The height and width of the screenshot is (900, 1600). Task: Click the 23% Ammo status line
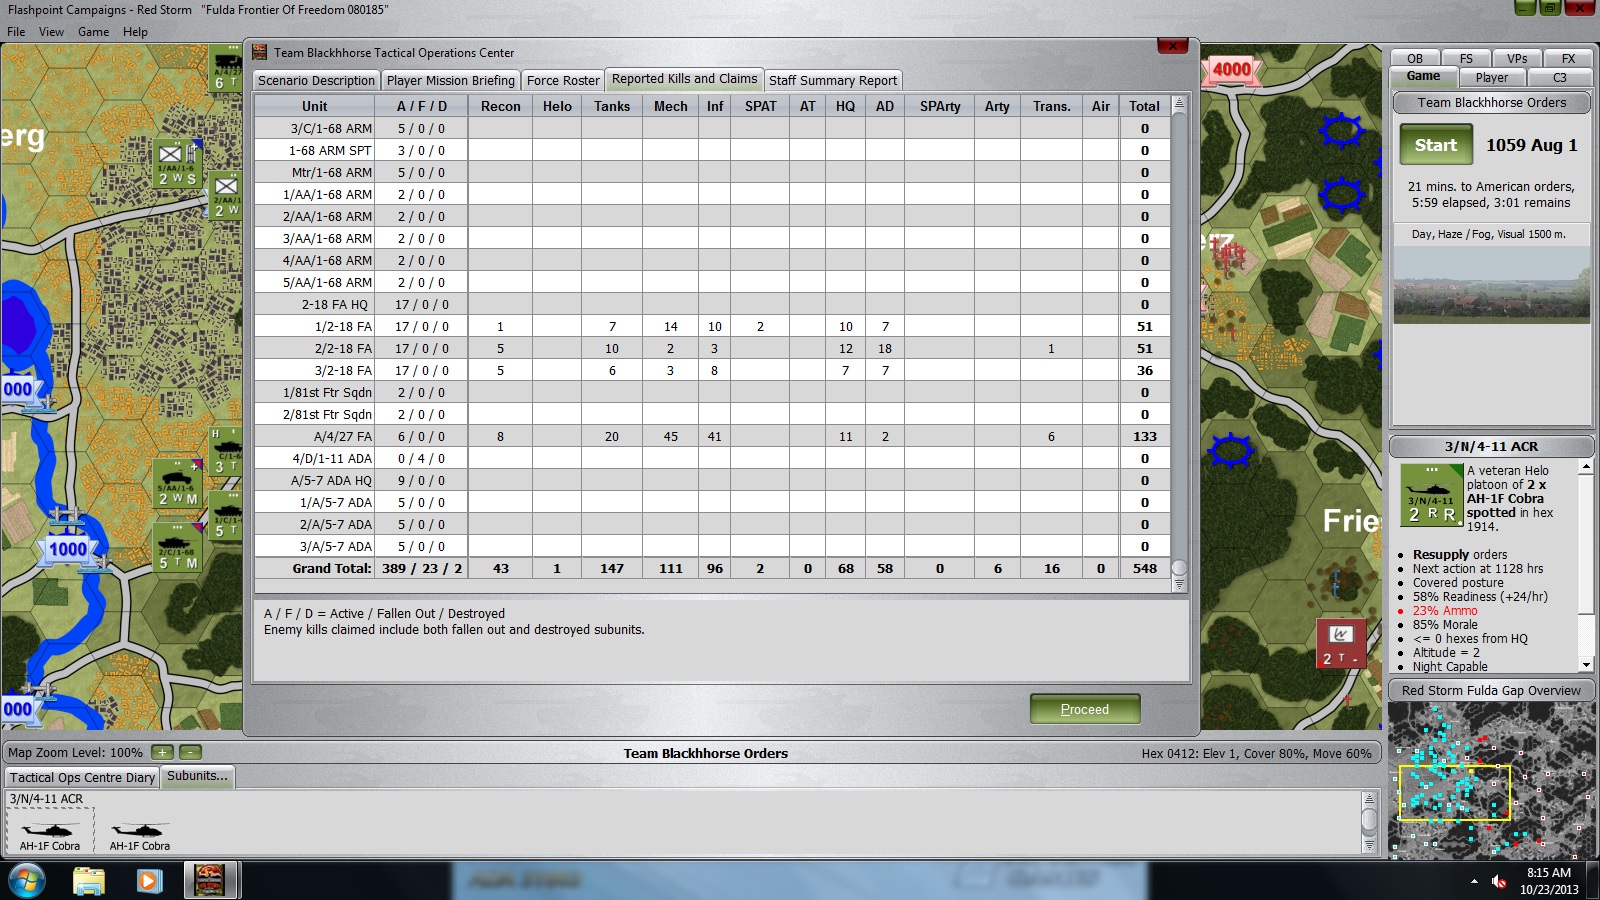pyautogui.click(x=1444, y=610)
